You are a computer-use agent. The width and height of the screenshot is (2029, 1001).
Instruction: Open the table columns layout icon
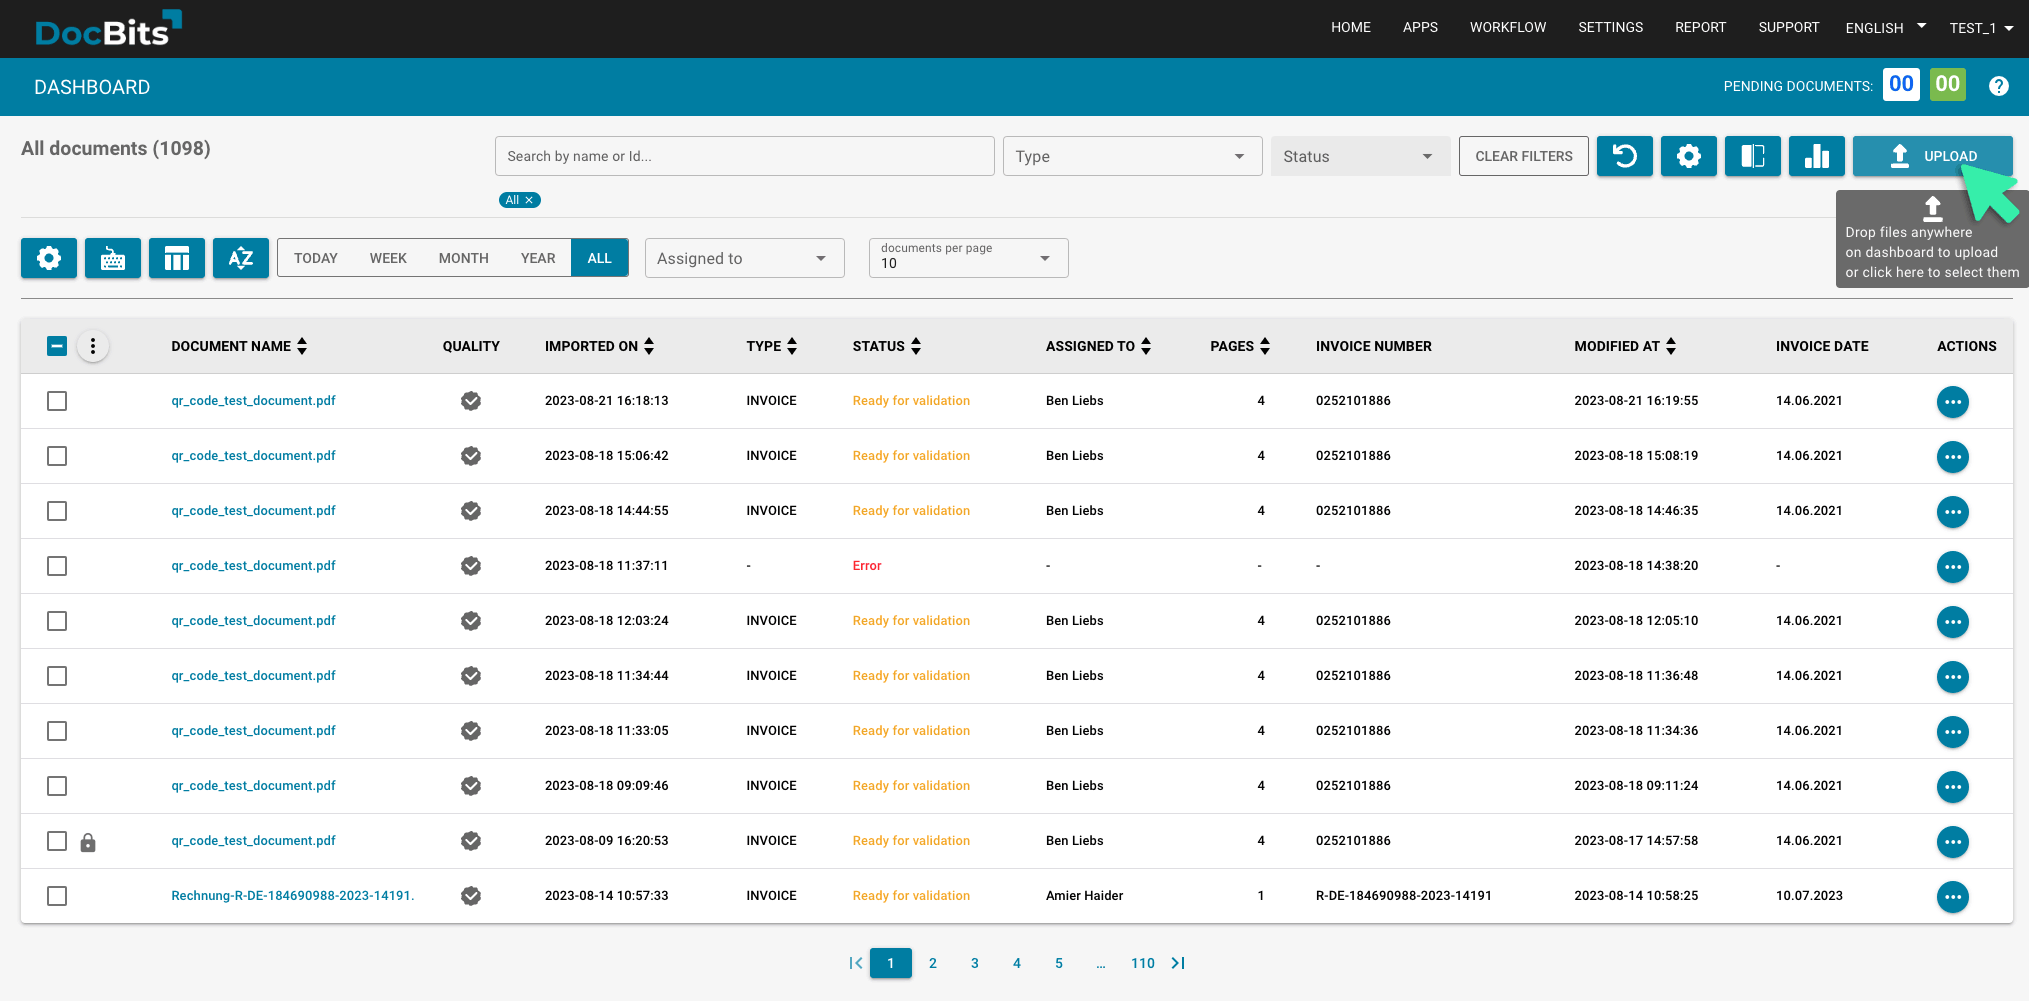click(177, 258)
